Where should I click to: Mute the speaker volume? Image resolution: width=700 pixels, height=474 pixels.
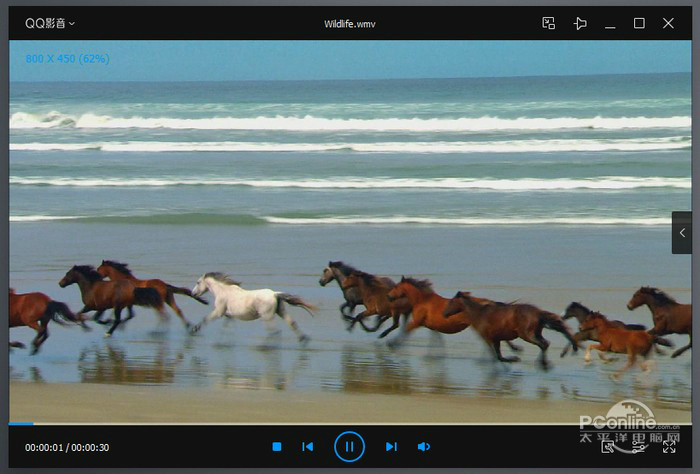423,446
